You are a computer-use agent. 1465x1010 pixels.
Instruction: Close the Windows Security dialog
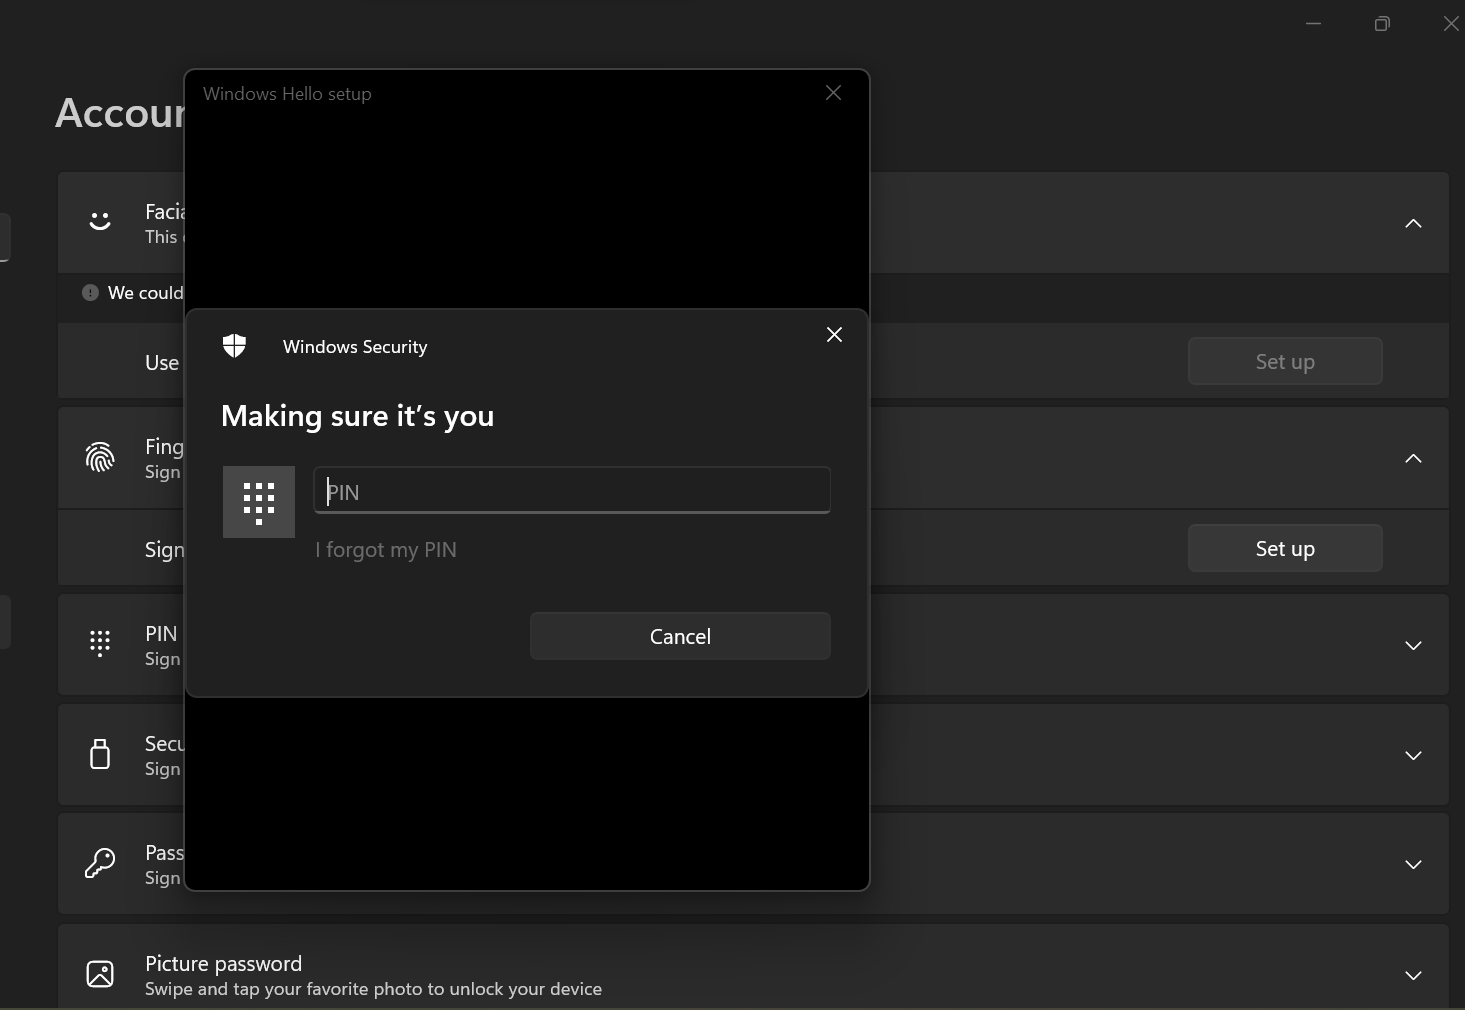(834, 335)
